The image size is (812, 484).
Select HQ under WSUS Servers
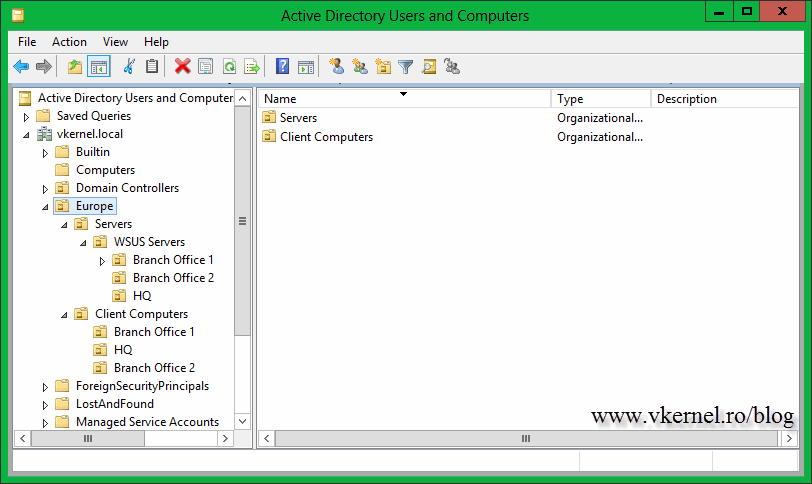click(142, 296)
